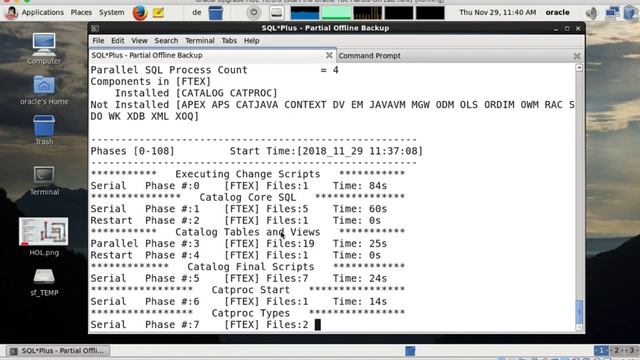Open the Trash desktop icon
The image size is (640, 360).
44,130
